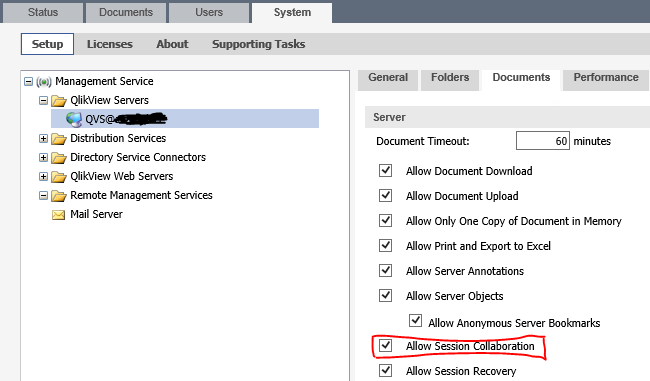The height and width of the screenshot is (381, 650).
Task: Go to the Licenses sub-tab
Action: [110, 44]
